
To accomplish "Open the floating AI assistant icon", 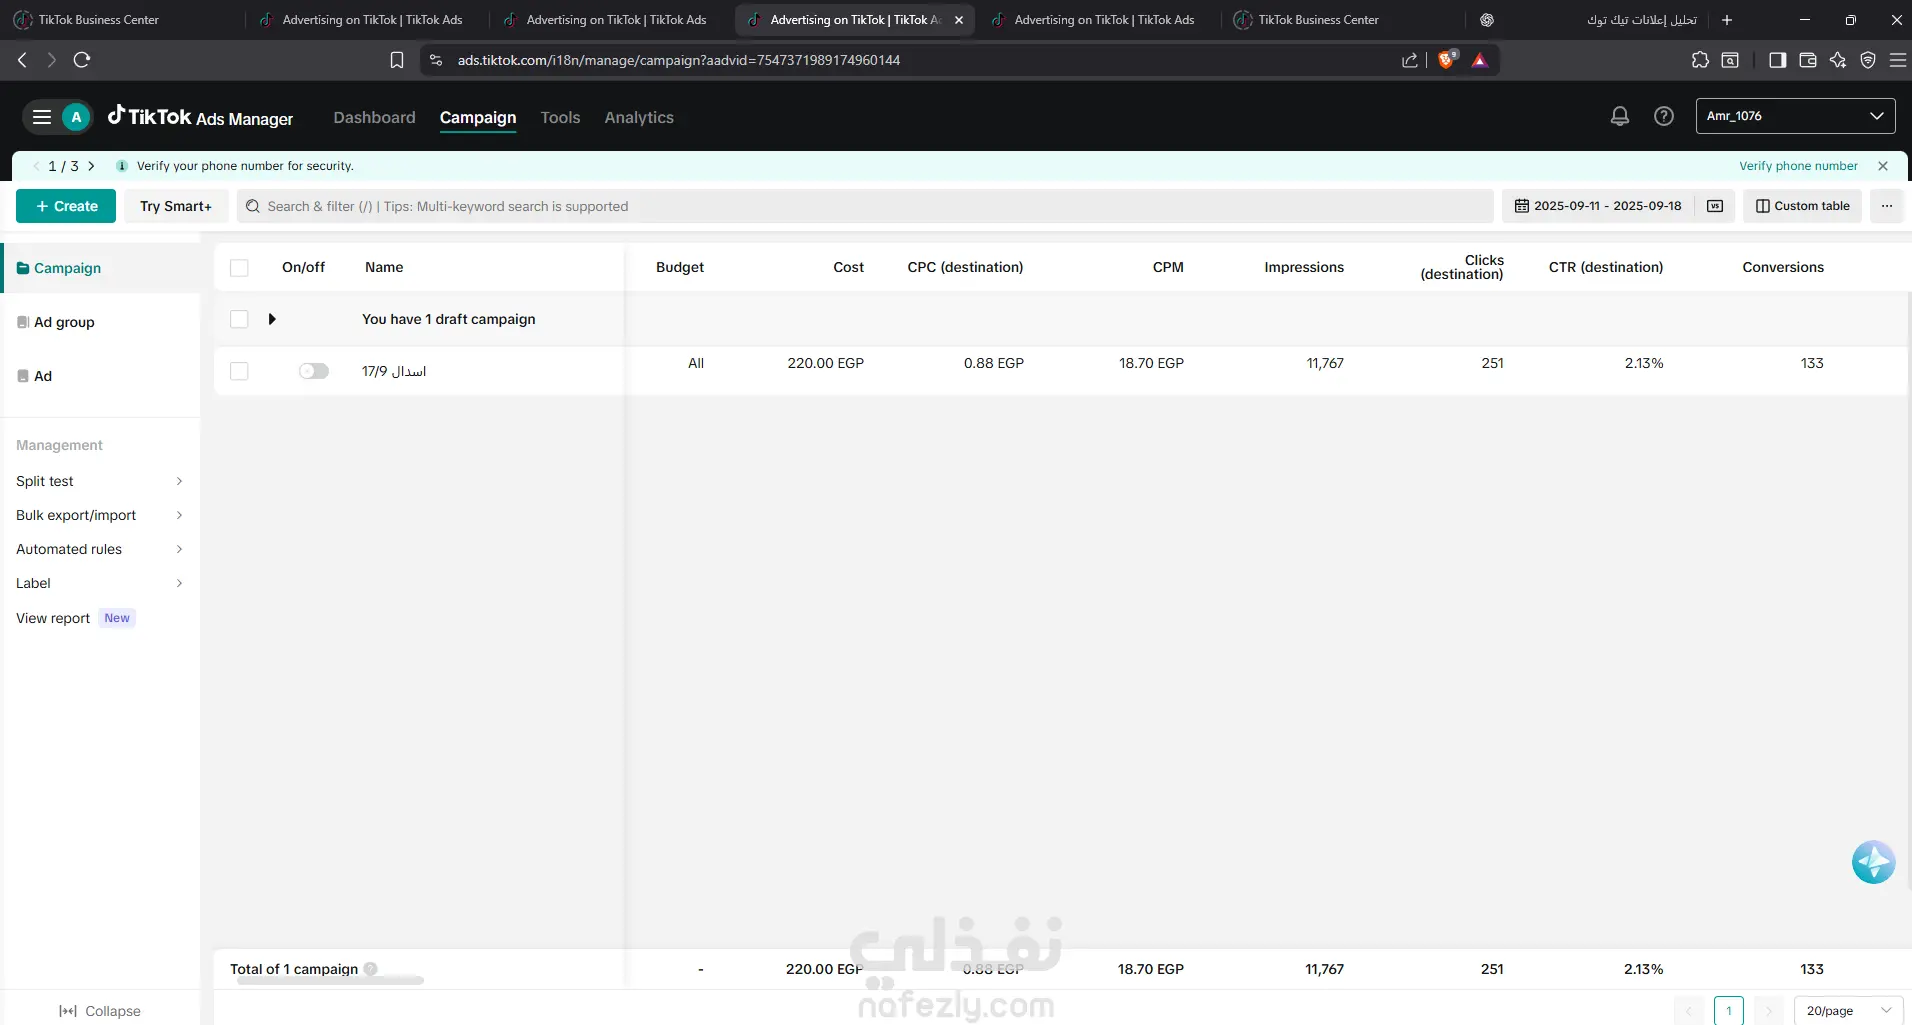I will pyautogui.click(x=1873, y=862).
